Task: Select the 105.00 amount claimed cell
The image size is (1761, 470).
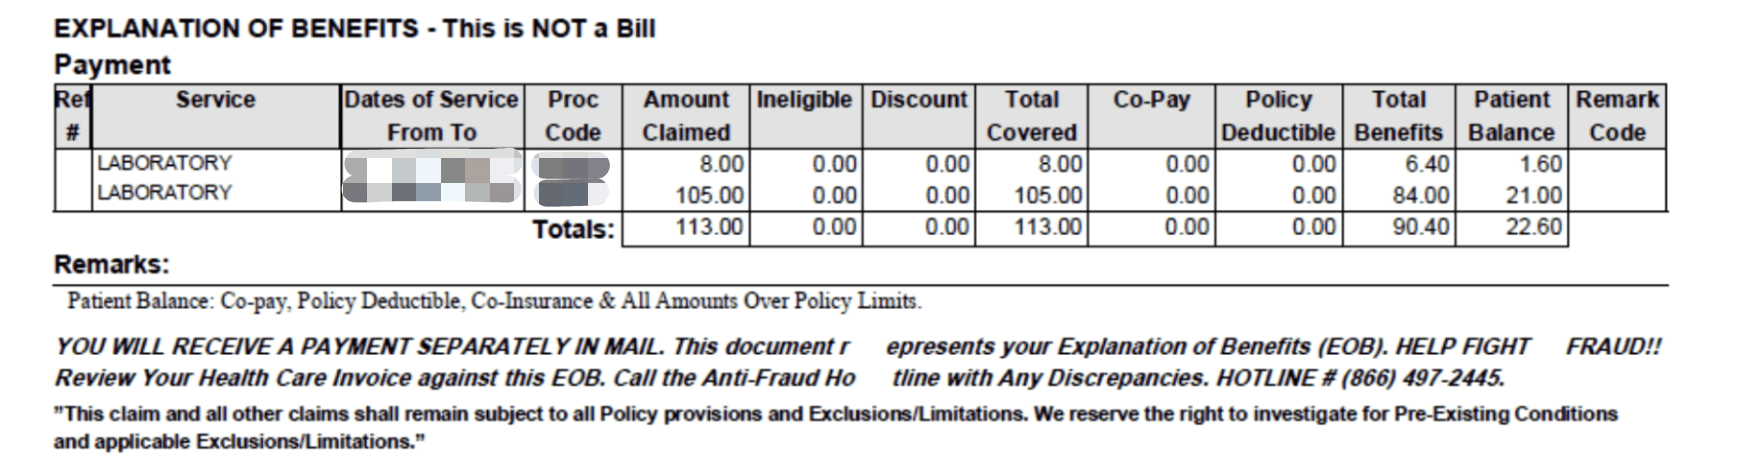Action: [x=710, y=195]
